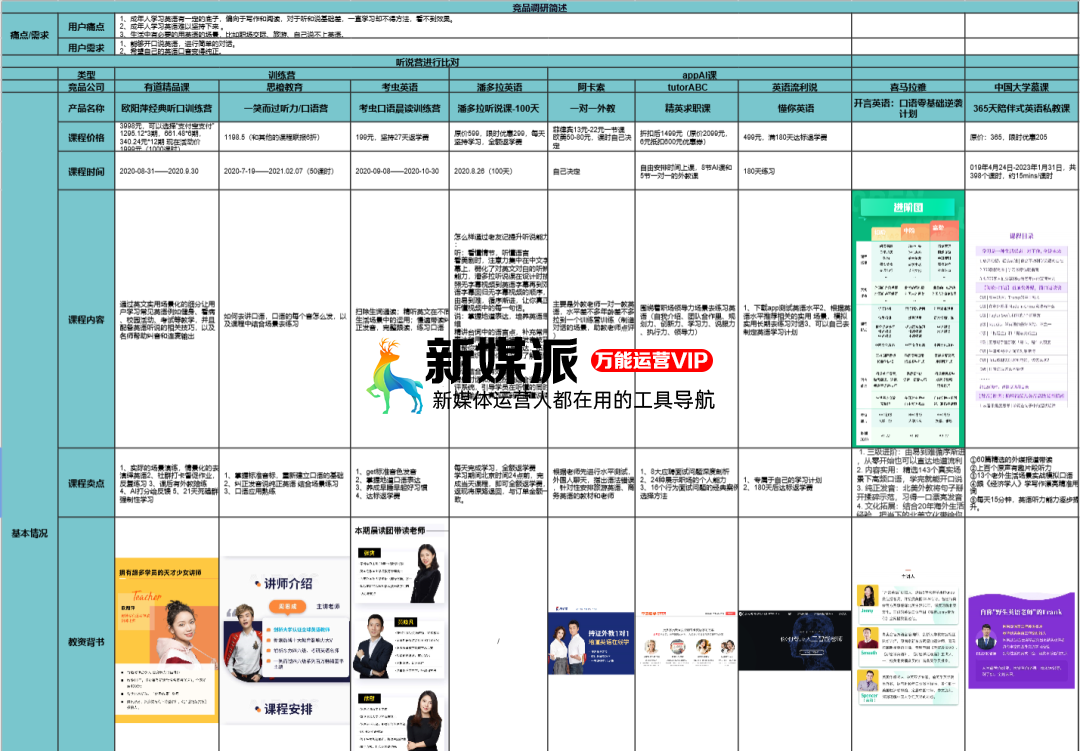
Task: Open the purple Frank teacher image
Action: pos(1021,641)
